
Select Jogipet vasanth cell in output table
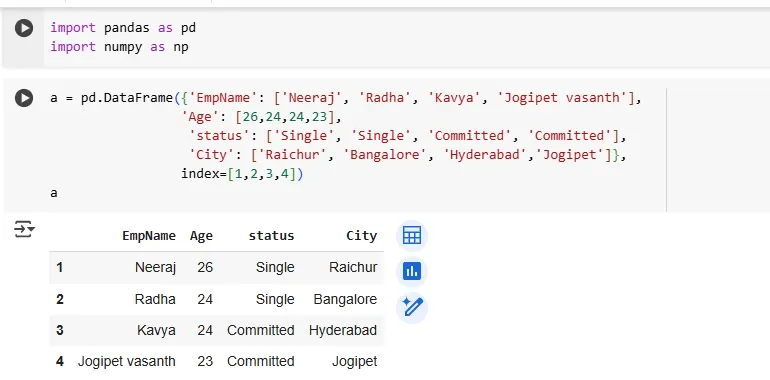(127, 362)
